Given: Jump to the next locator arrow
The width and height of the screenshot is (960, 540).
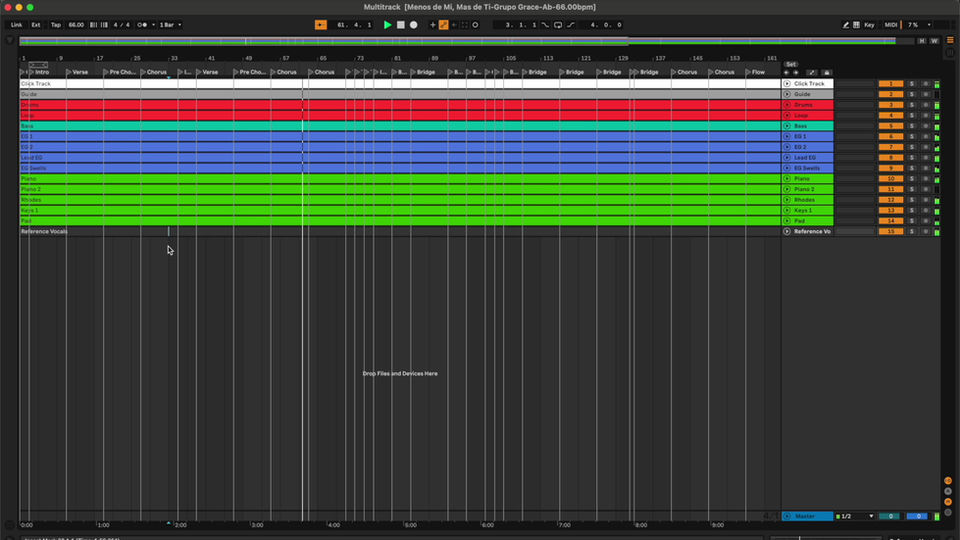Looking at the screenshot, I should pyautogui.click(x=796, y=72).
